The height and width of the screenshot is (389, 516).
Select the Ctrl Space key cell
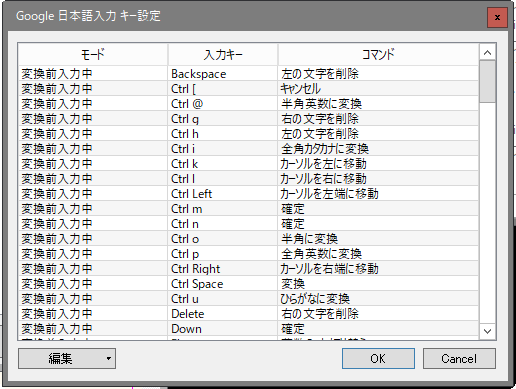[223, 284]
